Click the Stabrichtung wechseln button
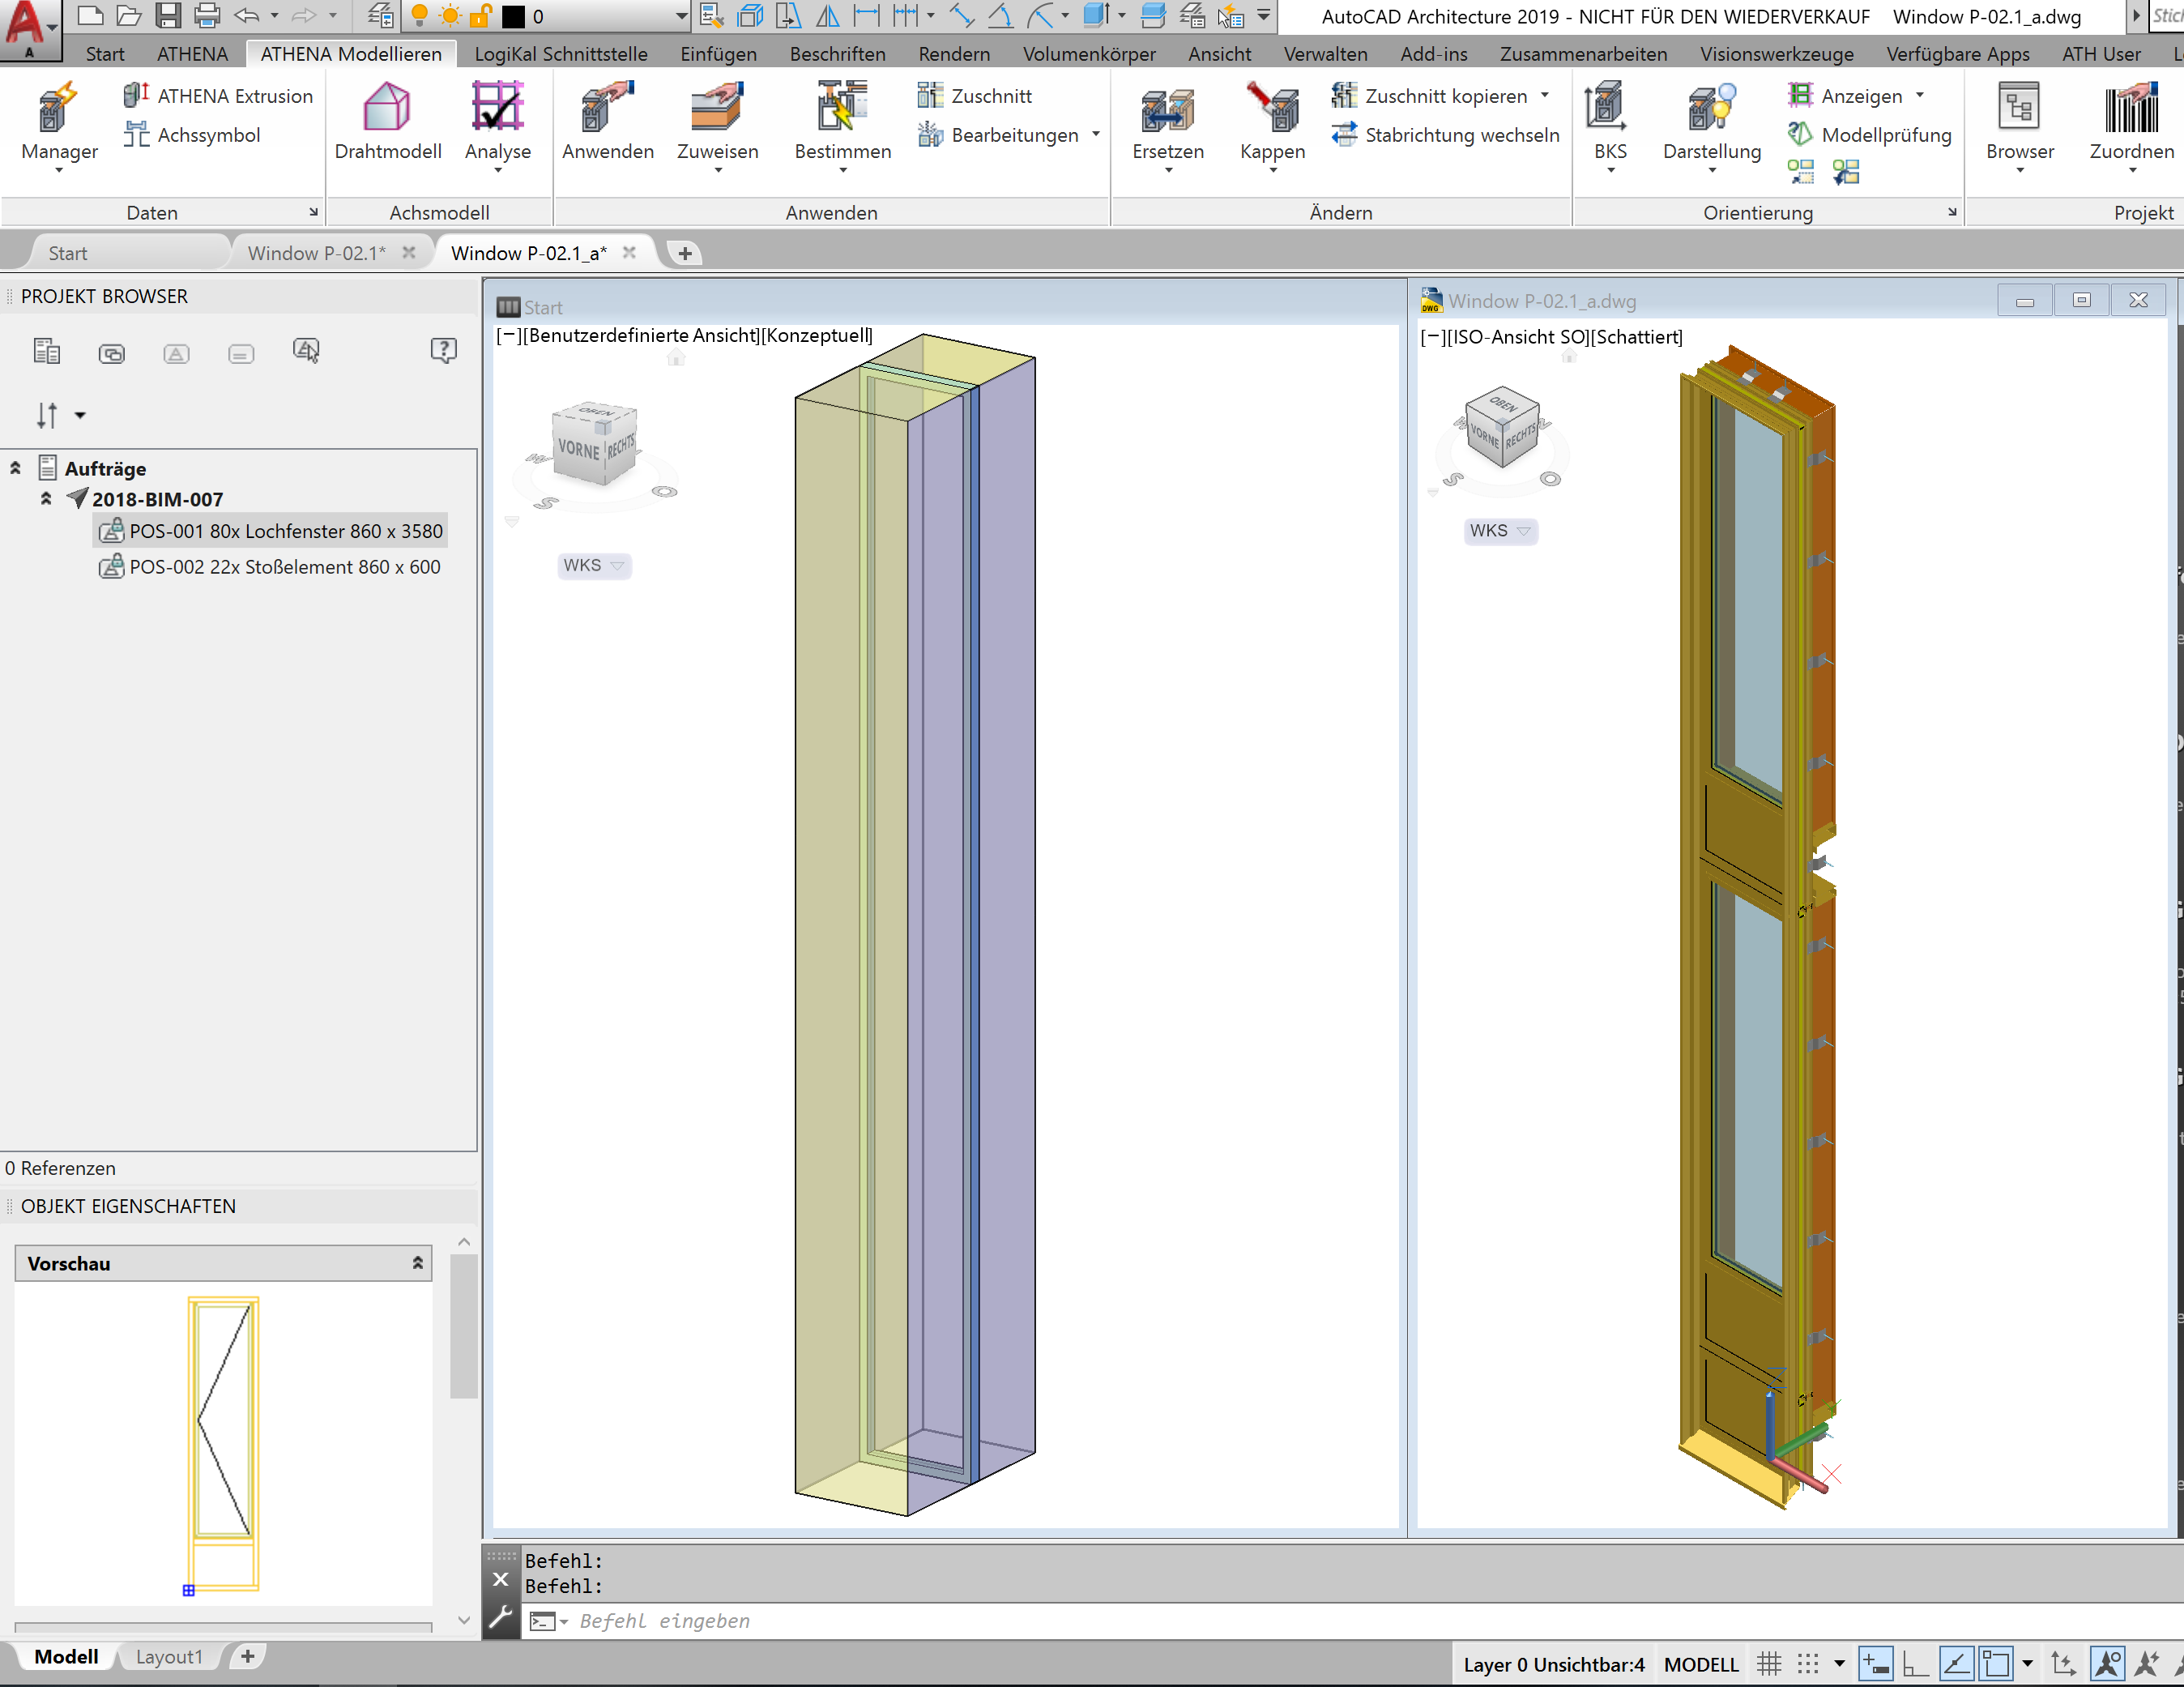 click(x=1445, y=134)
